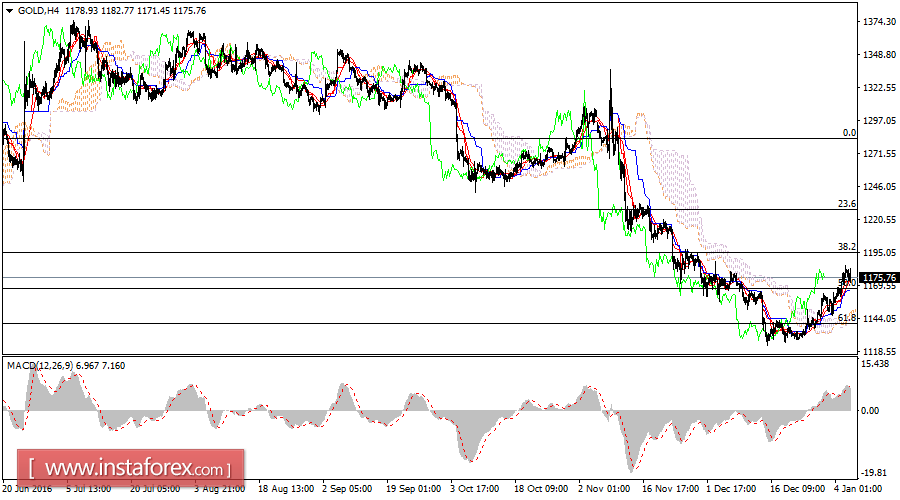Select the OHLC values 1178.93 1182.77 1171.45 1175.76
The width and height of the screenshot is (900, 500).
(135, 11)
